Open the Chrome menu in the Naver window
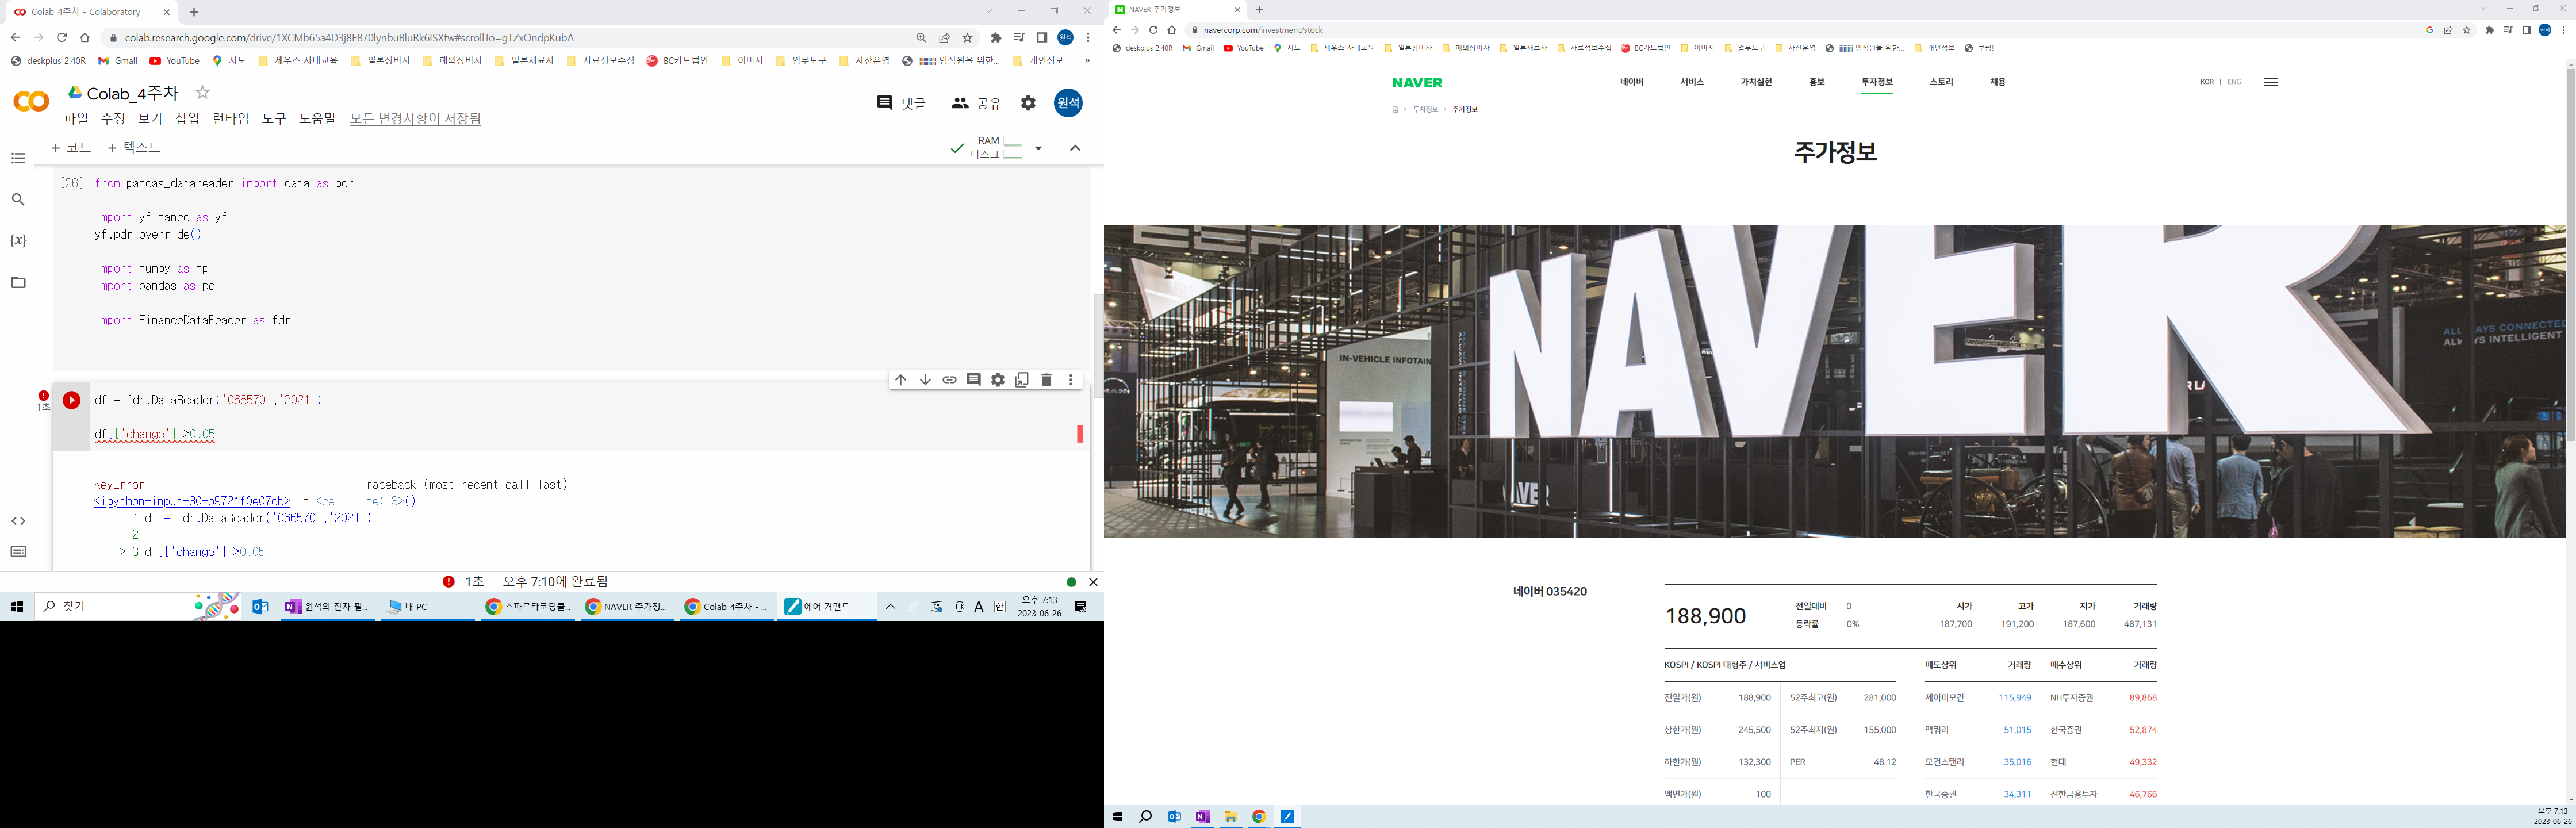 click(2564, 30)
